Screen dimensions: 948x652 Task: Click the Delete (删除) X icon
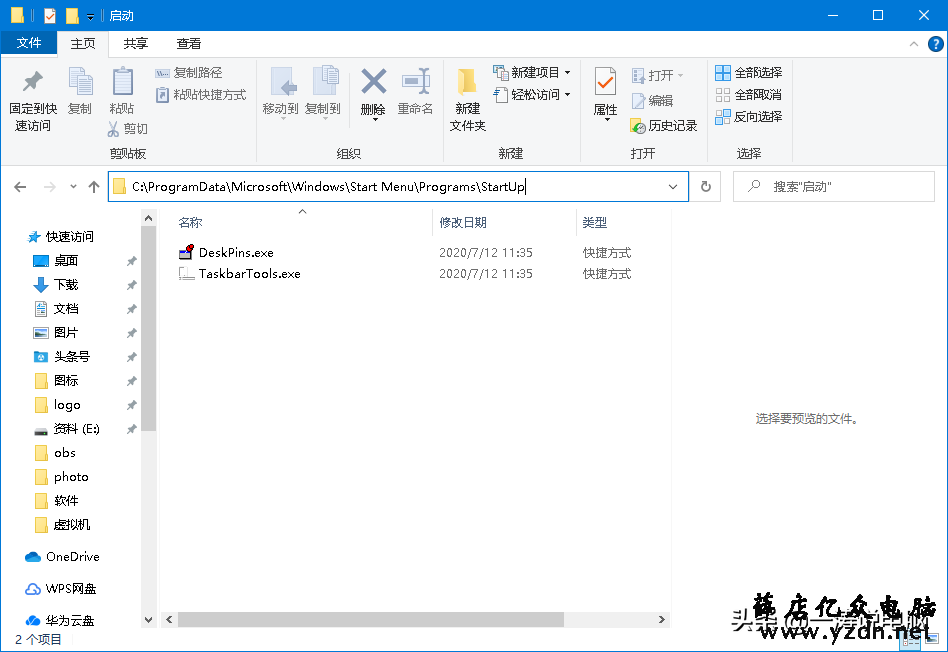374,81
